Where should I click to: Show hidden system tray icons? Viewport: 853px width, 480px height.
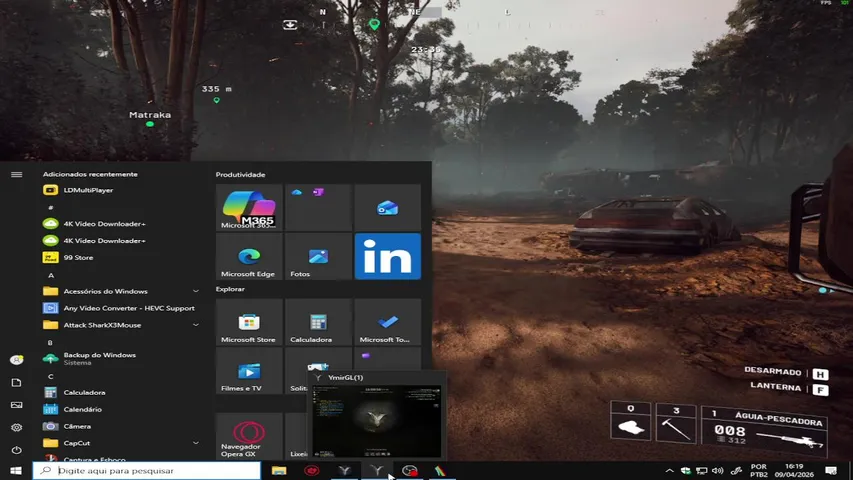coord(670,471)
